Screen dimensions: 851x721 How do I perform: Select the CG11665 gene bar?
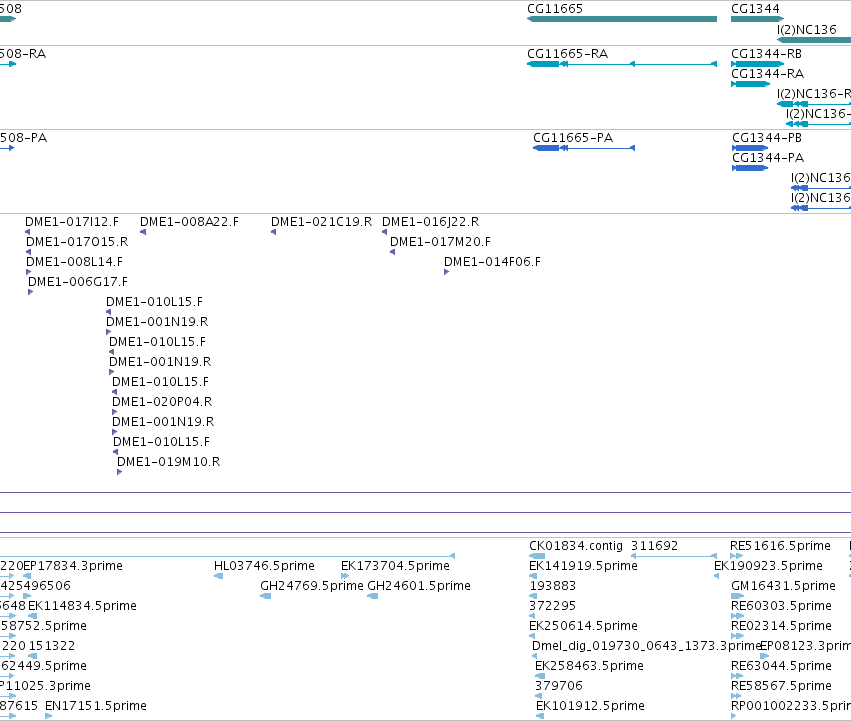click(x=622, y=20)
